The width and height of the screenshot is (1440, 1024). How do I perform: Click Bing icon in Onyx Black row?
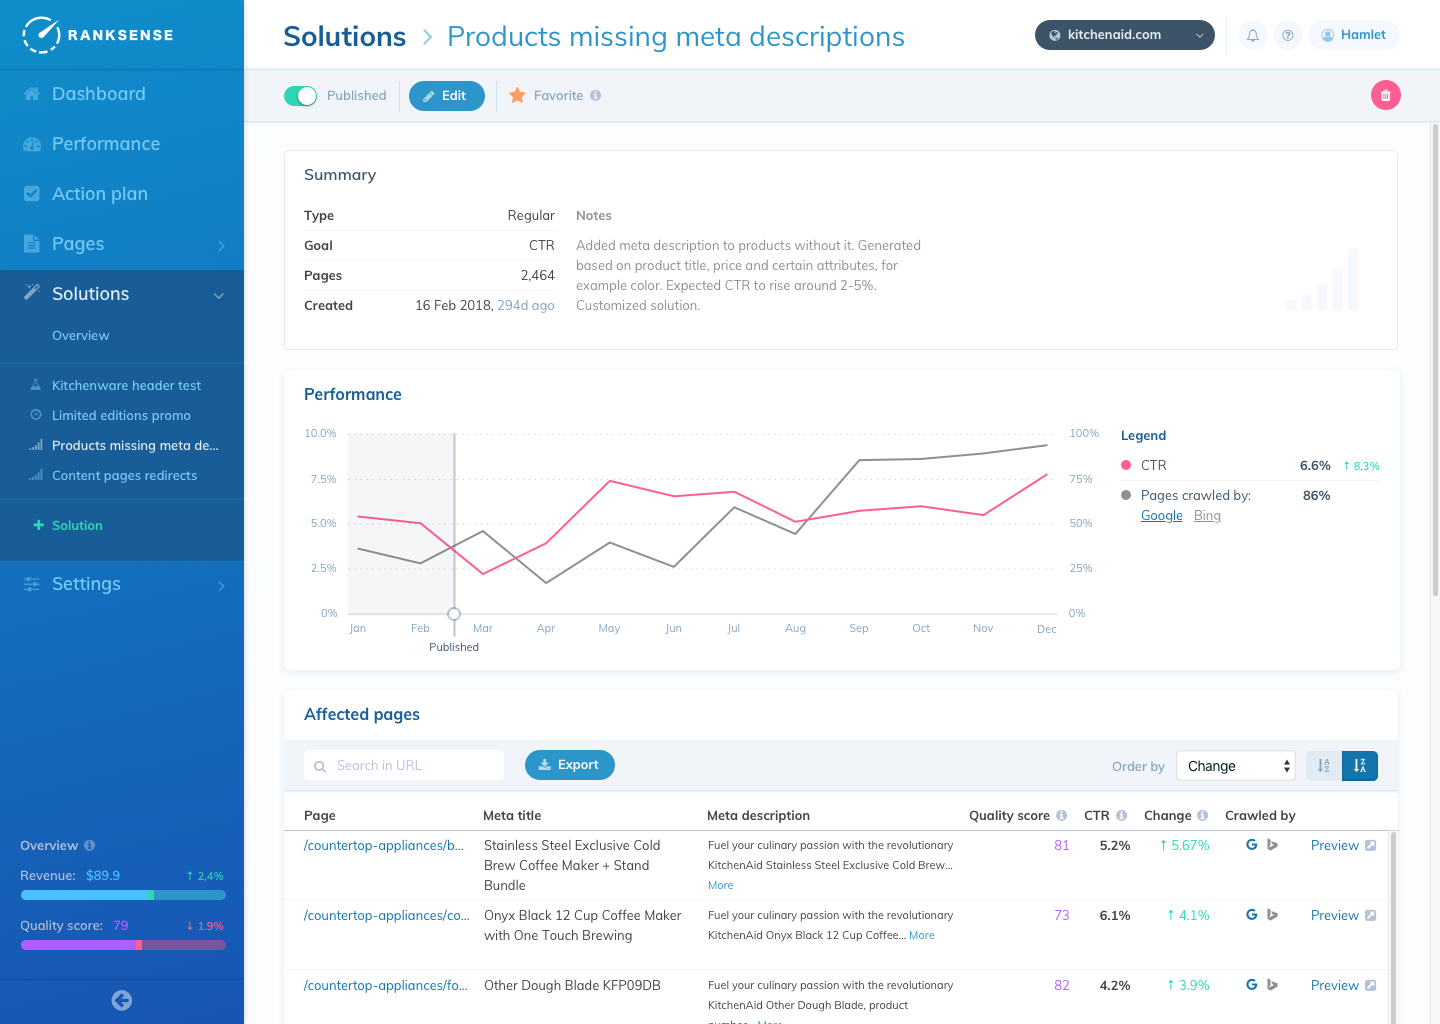coord(1272,915)
